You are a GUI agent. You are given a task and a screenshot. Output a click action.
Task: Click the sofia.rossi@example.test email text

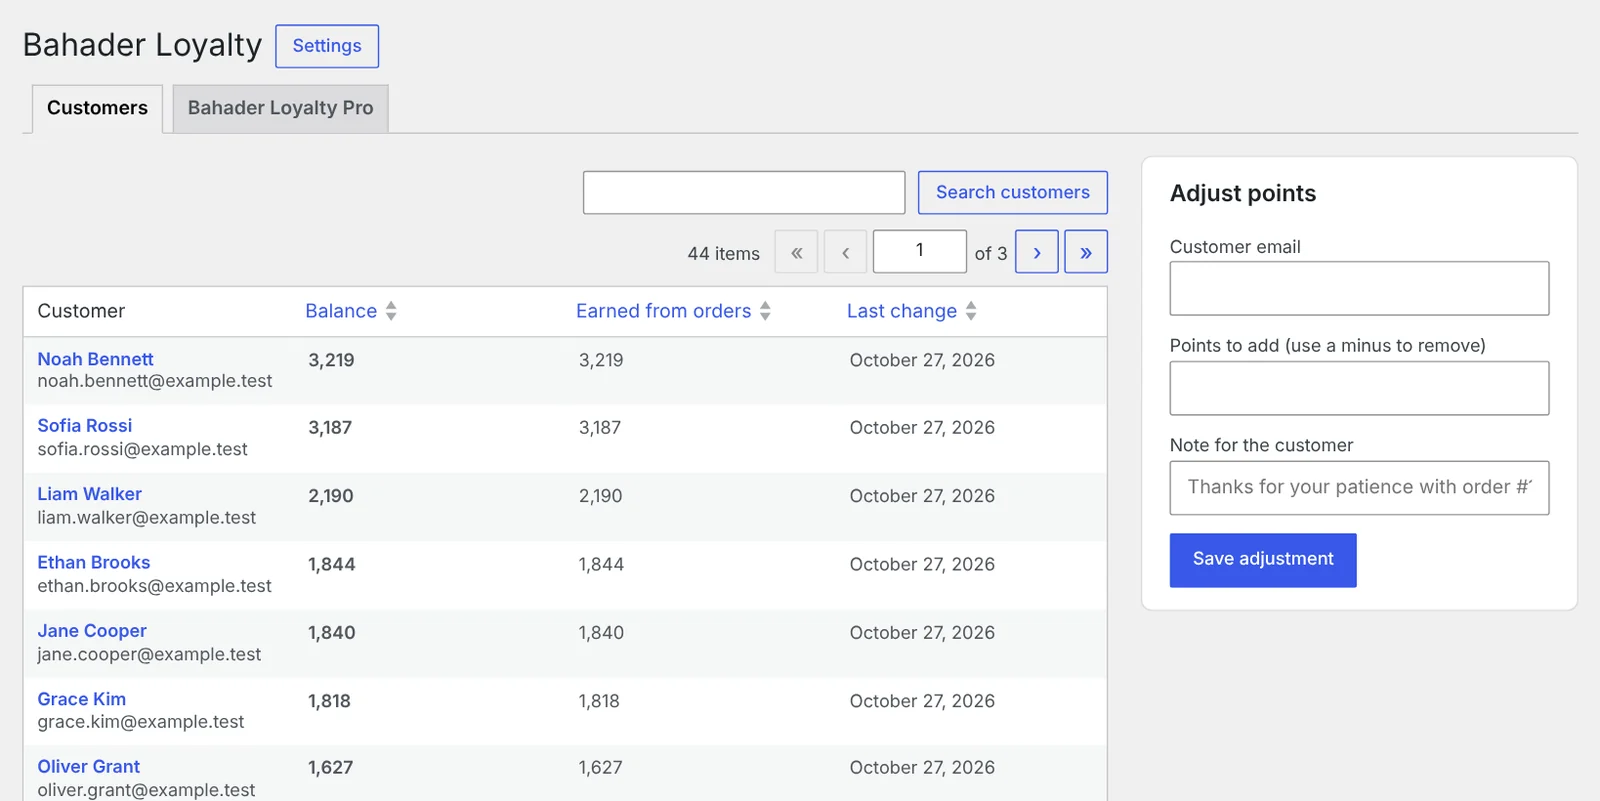pyautogui.click(x=142, y=449)
